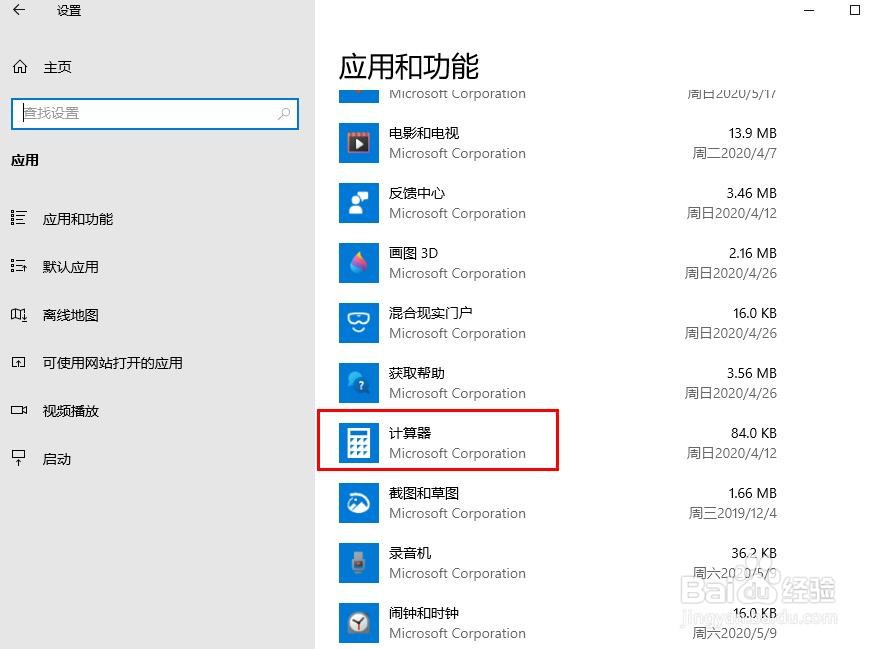Minimize the Settings window

809,10
